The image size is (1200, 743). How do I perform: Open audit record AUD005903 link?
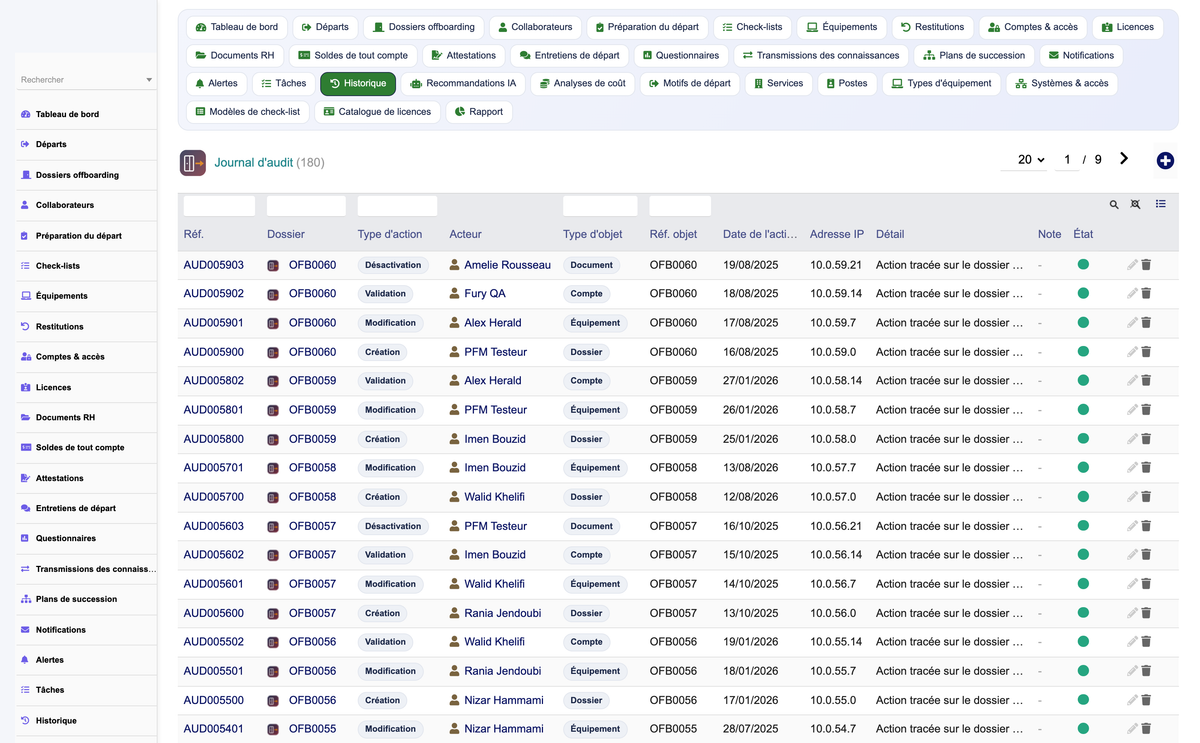213,265
